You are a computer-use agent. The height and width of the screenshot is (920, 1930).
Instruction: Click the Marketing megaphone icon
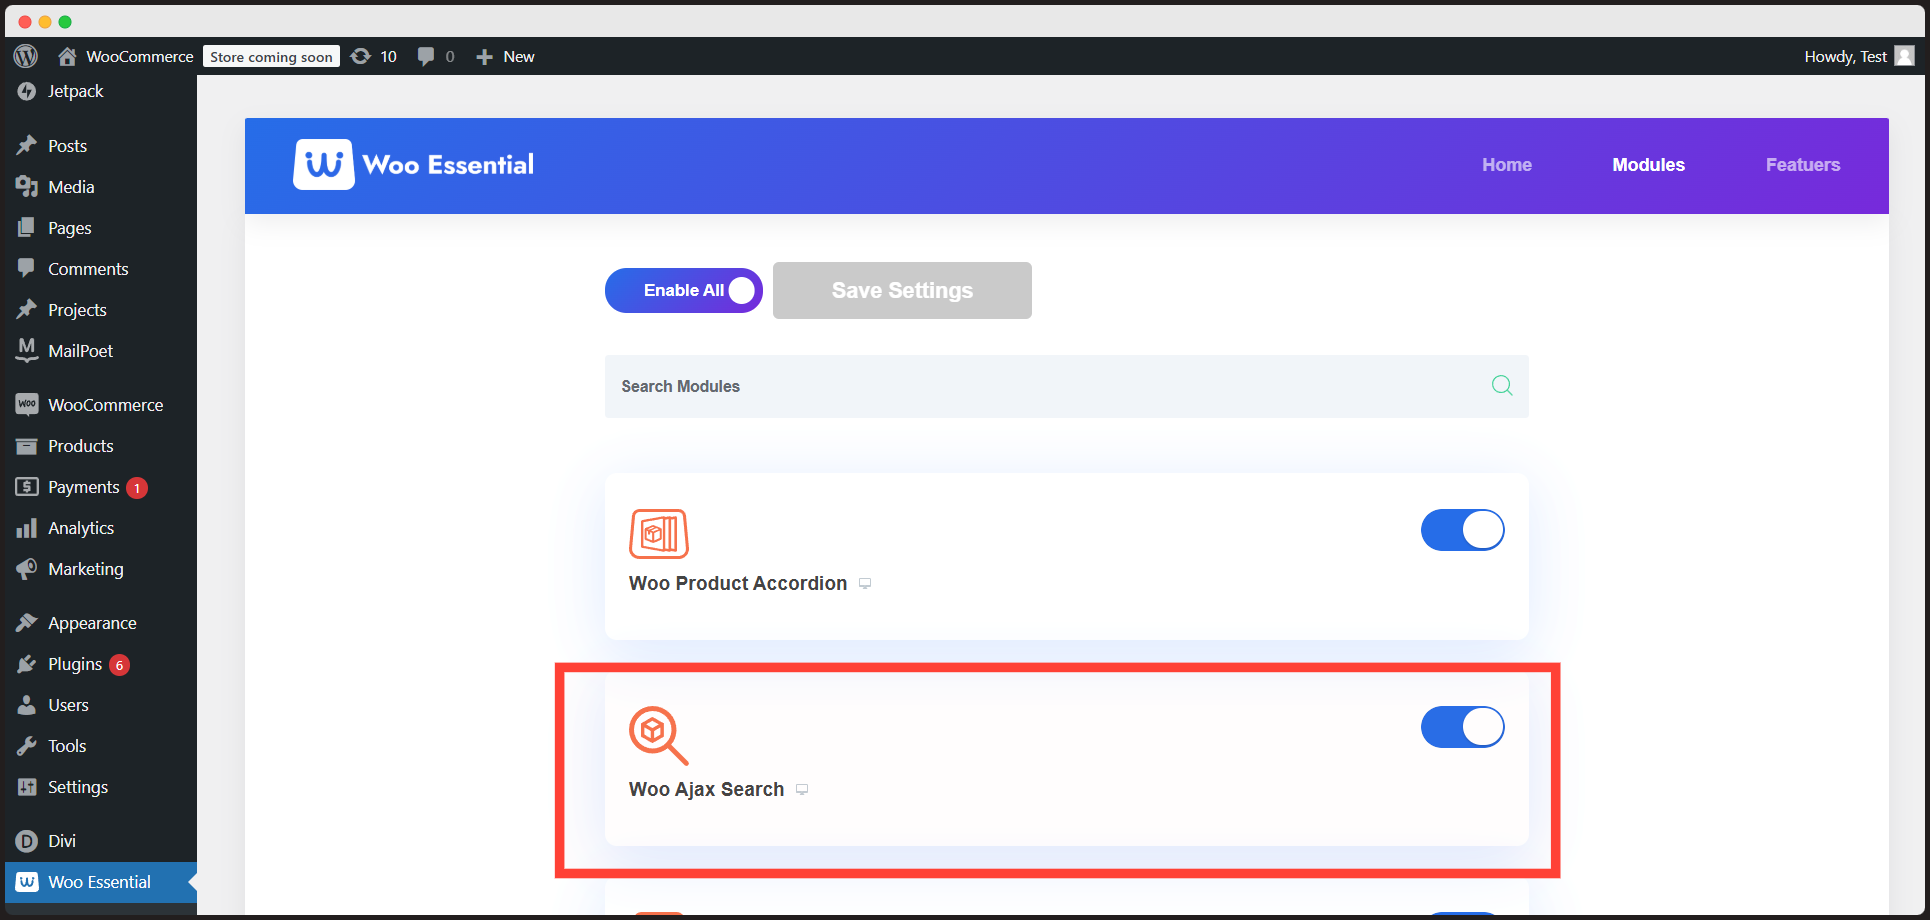point(27,569)
